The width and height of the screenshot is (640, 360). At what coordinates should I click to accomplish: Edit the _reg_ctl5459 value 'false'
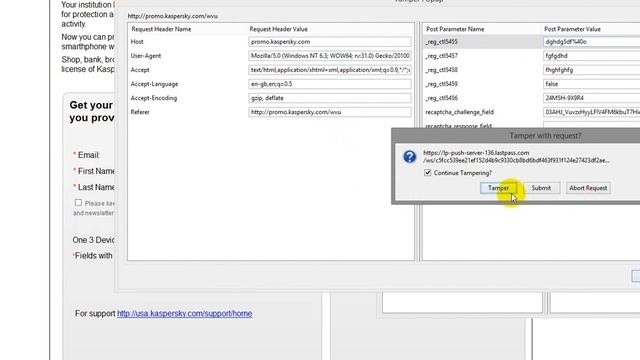[x=591, y=84]
